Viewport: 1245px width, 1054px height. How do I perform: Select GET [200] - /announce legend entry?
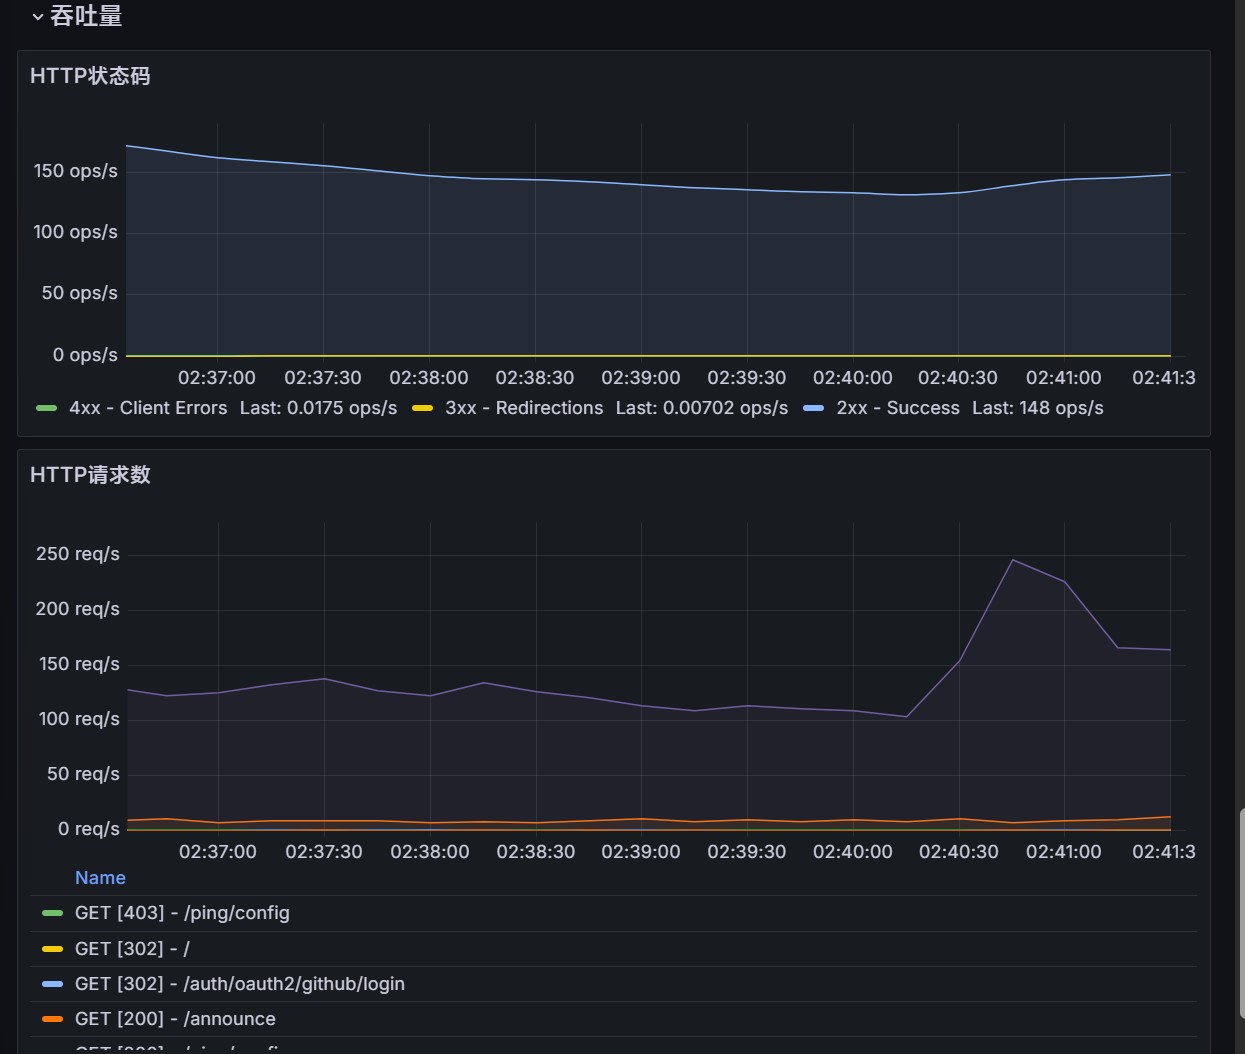tap(175, 1019)
